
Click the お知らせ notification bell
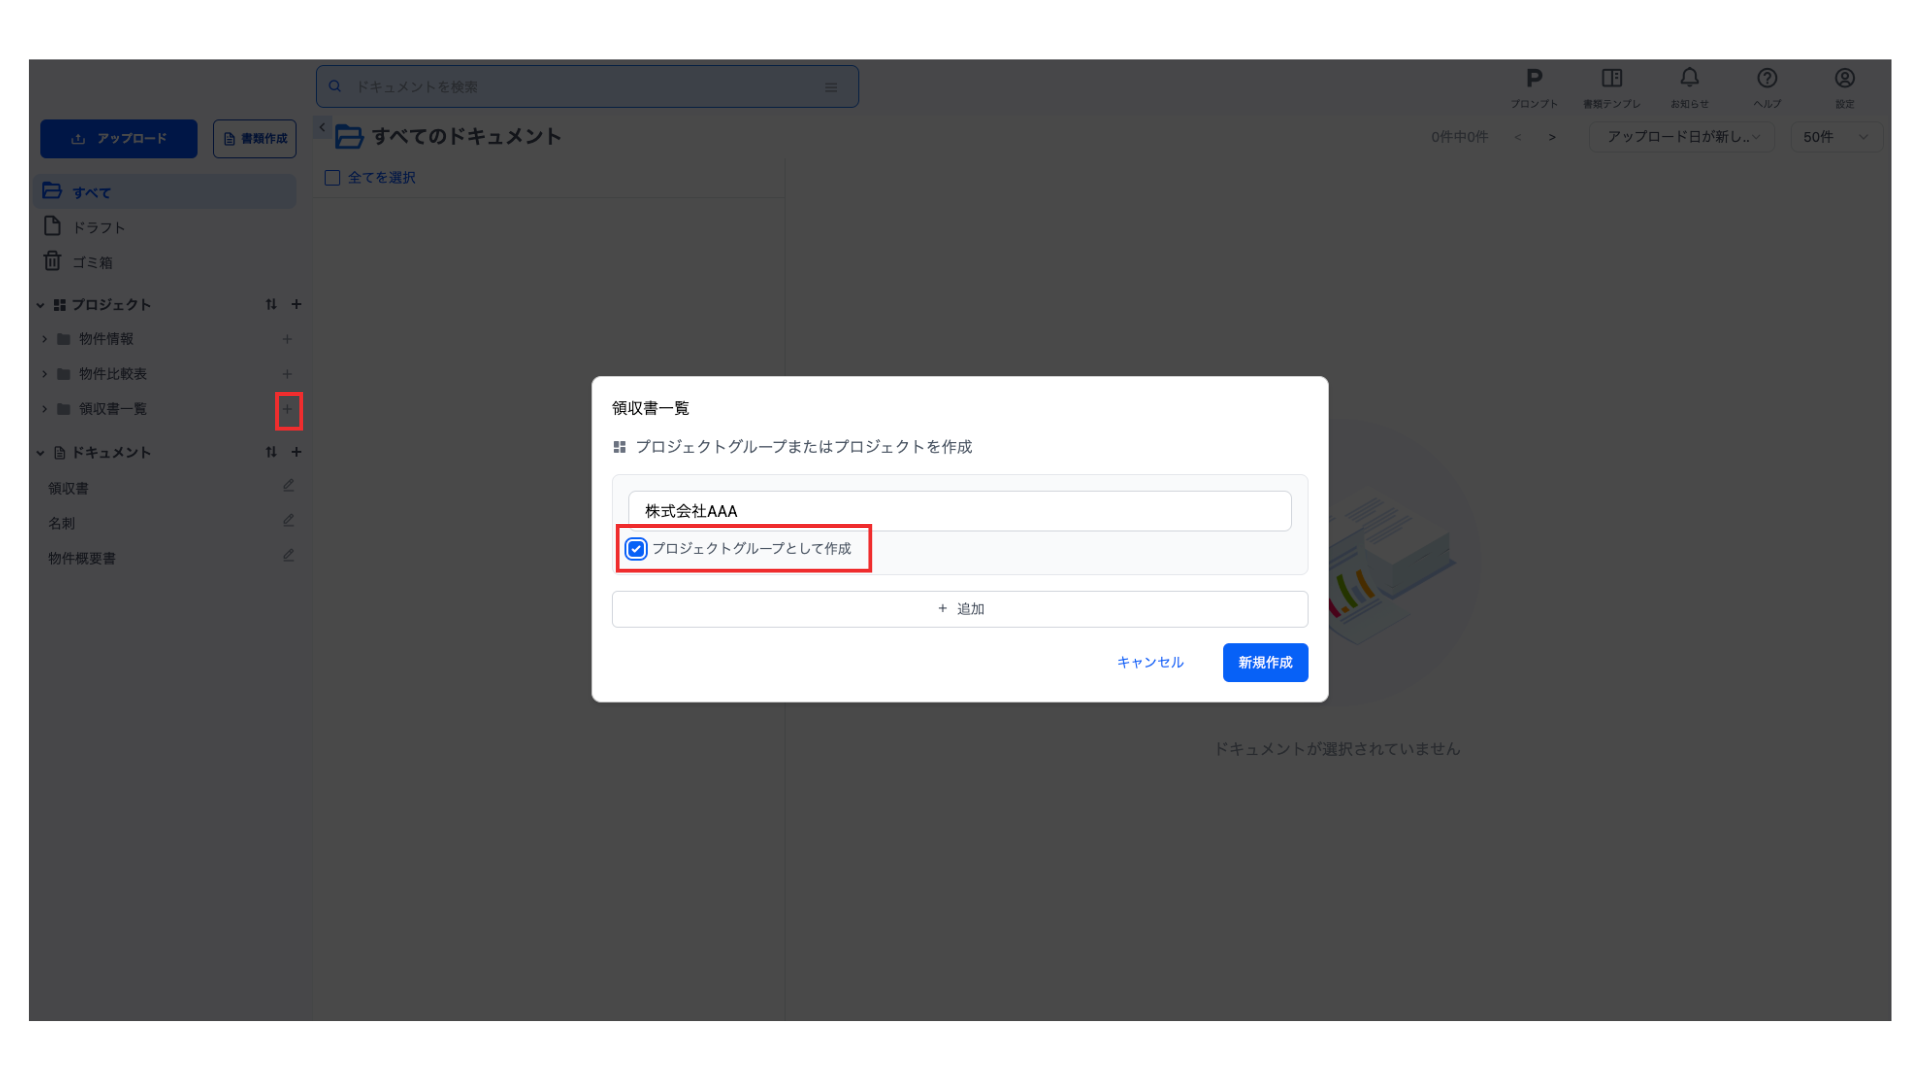tap(1689, 86)
